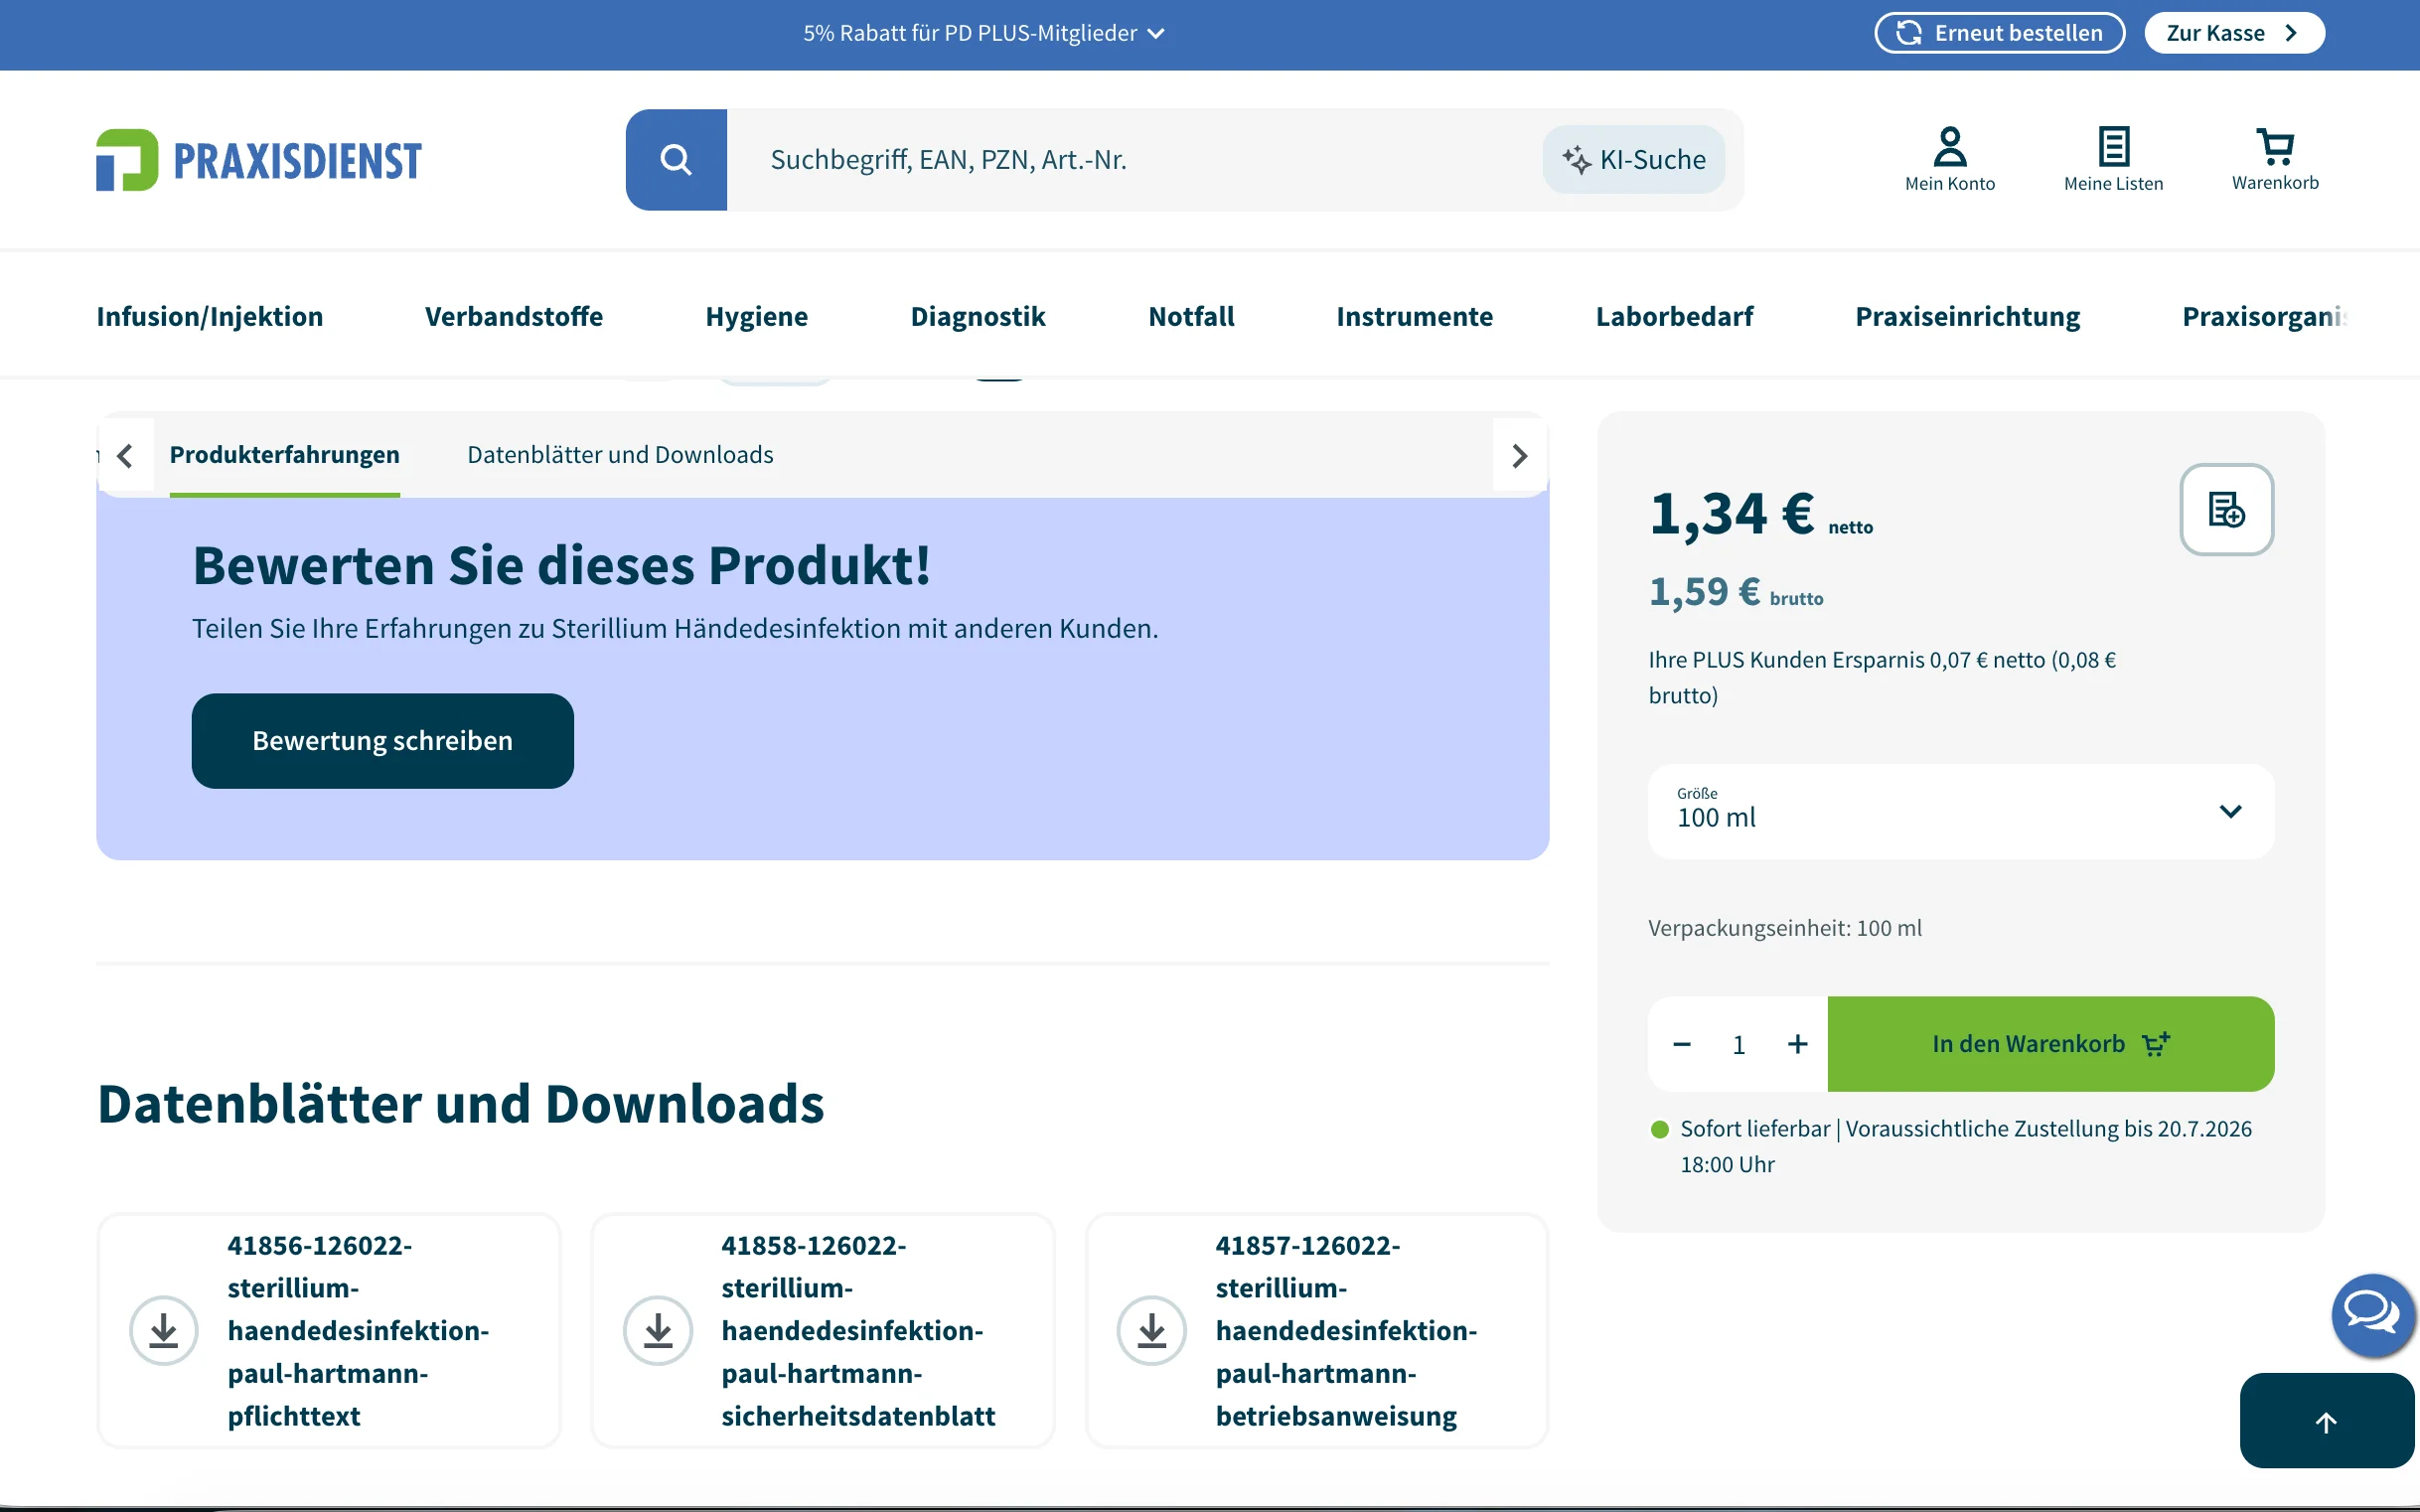Image resolution: width=2420 pixels, height=1512 pixels.
Task: Decrease quantity with minus icon
Action: coord(1682,1044)
